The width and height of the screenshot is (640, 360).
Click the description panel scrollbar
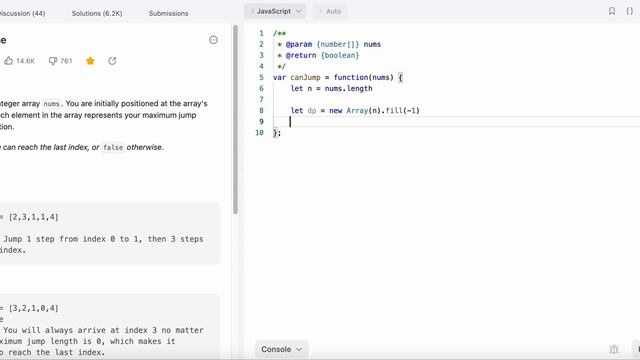(236, 120)
